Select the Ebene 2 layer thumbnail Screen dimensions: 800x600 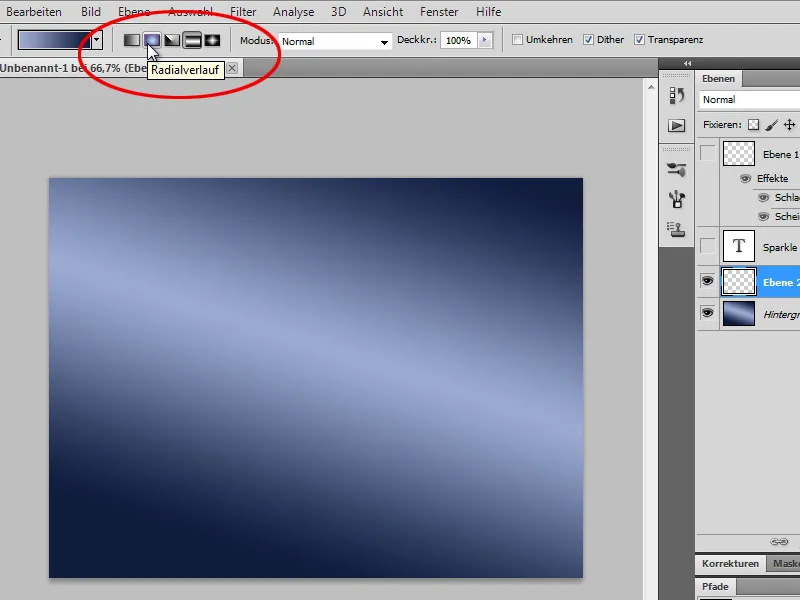point(739,282)
